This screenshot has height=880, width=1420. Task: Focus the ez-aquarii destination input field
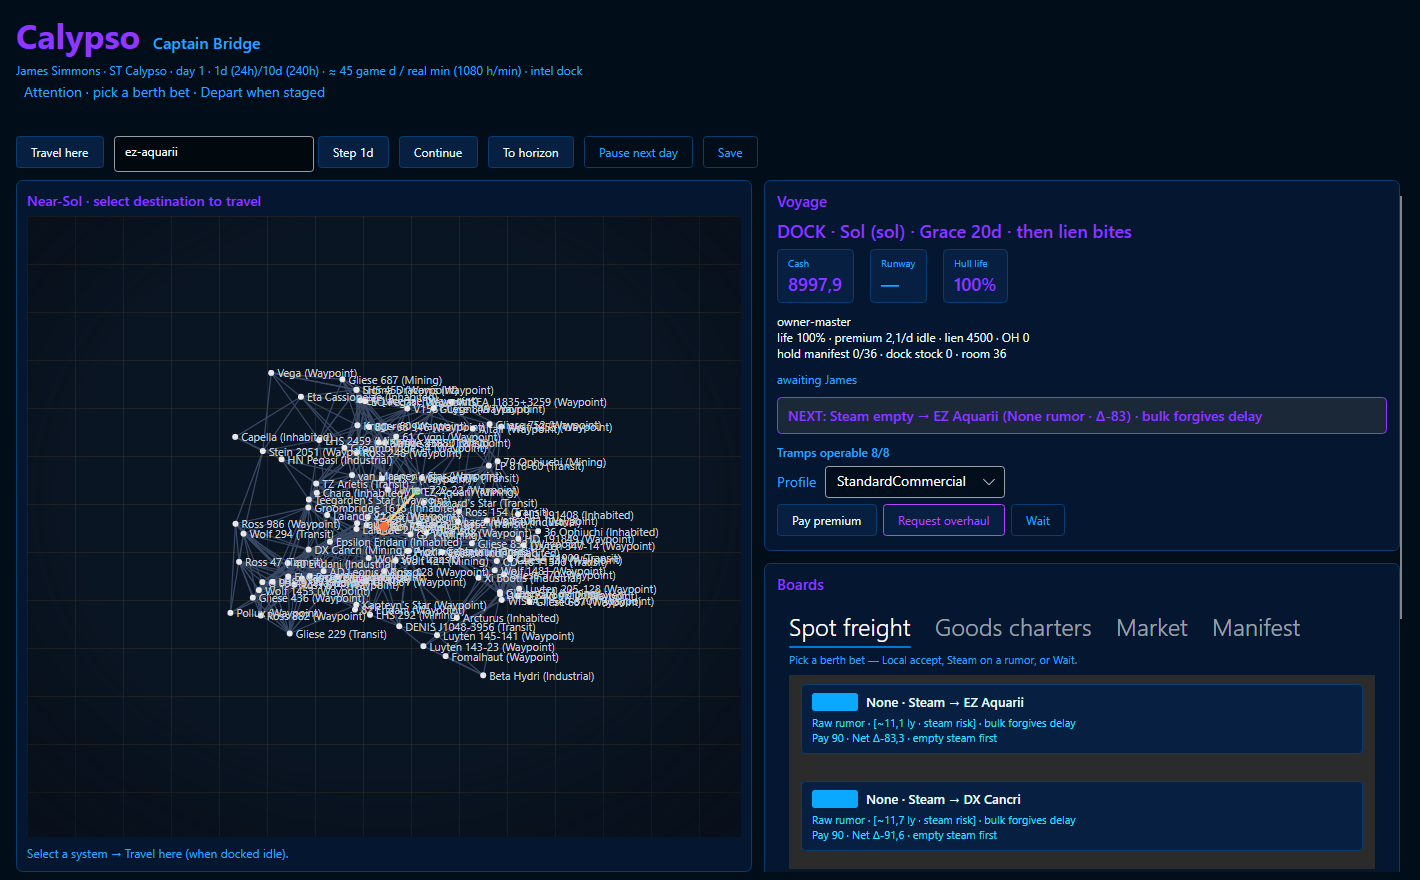click(214, 153)
